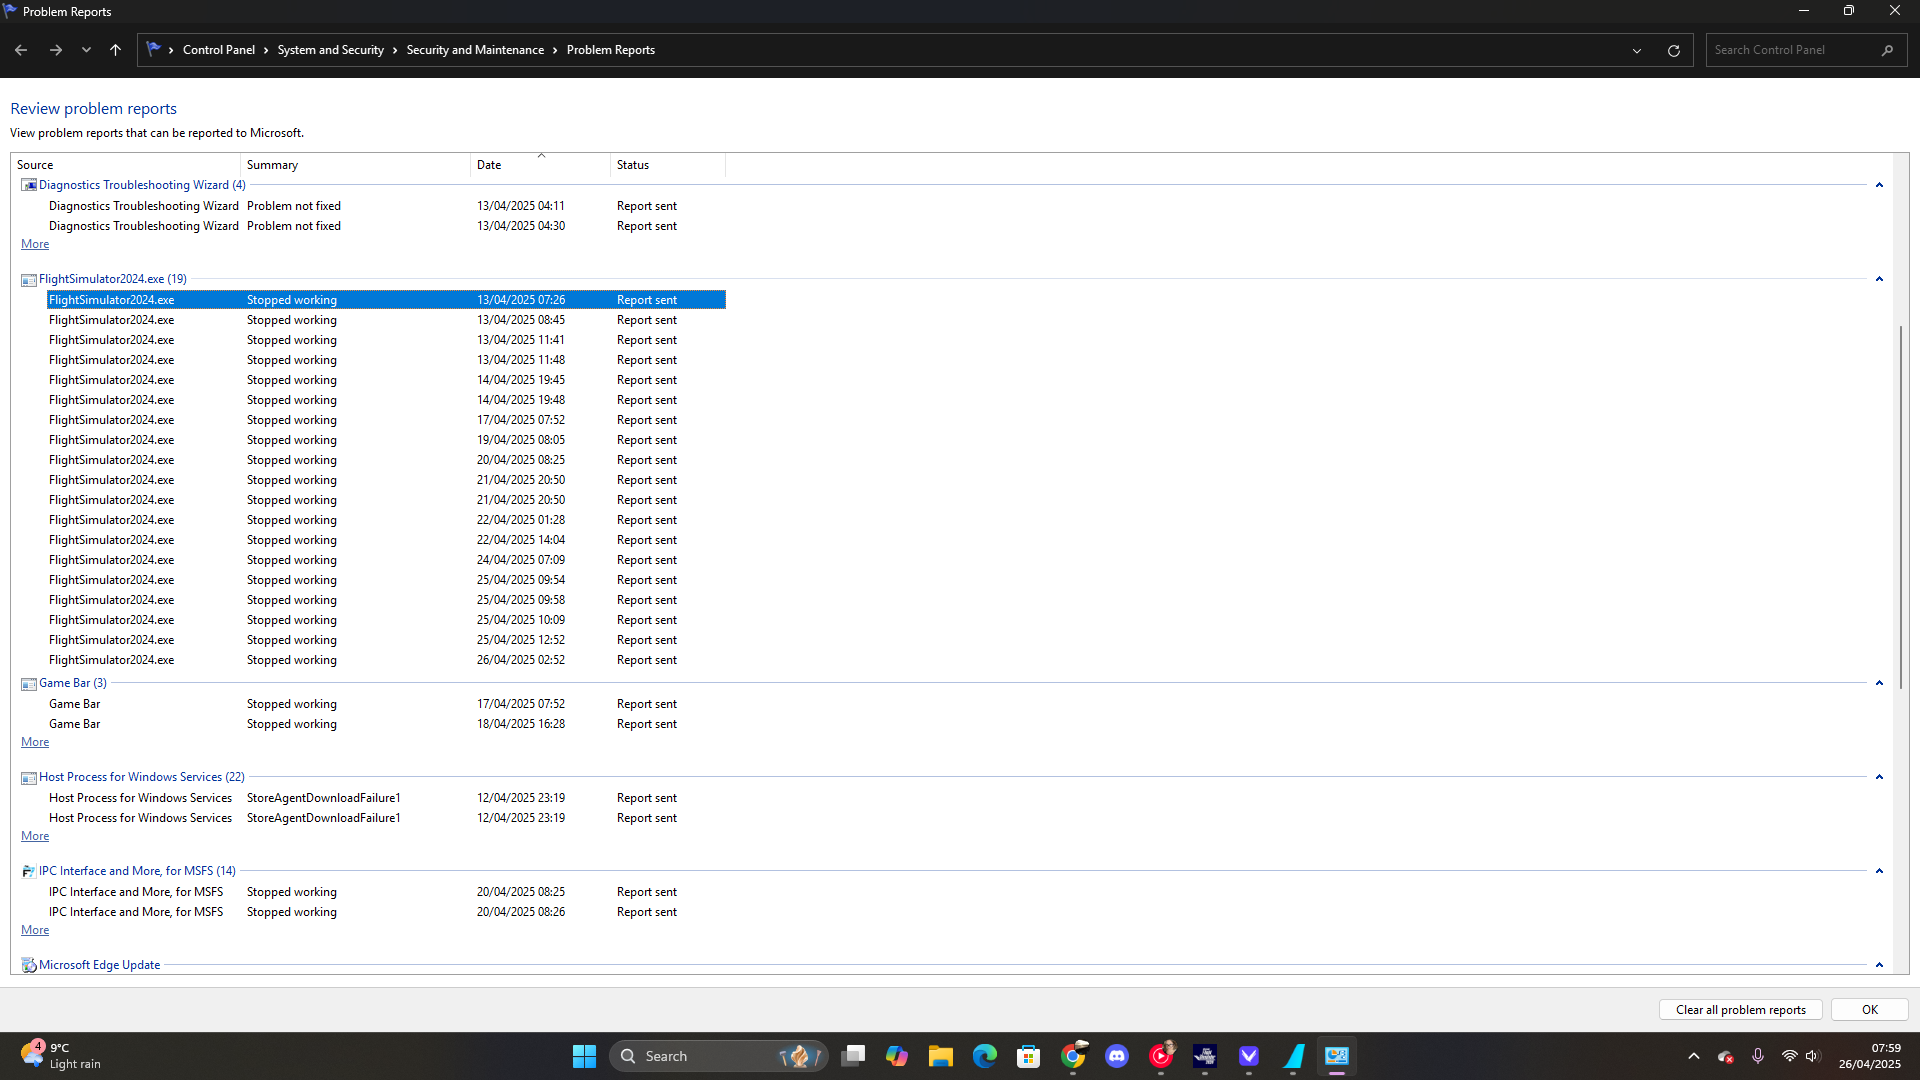Image resolution: width=1920 pixels, height=1080 pixels.
Task: Sort by the Date column header
Action: click(x=540, y=165)
